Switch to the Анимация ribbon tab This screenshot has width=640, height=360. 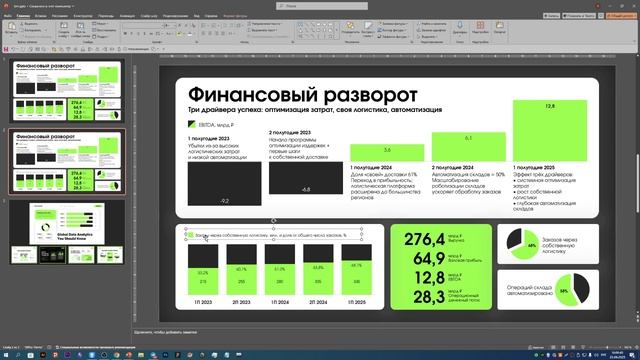click(x=127, y=16)
